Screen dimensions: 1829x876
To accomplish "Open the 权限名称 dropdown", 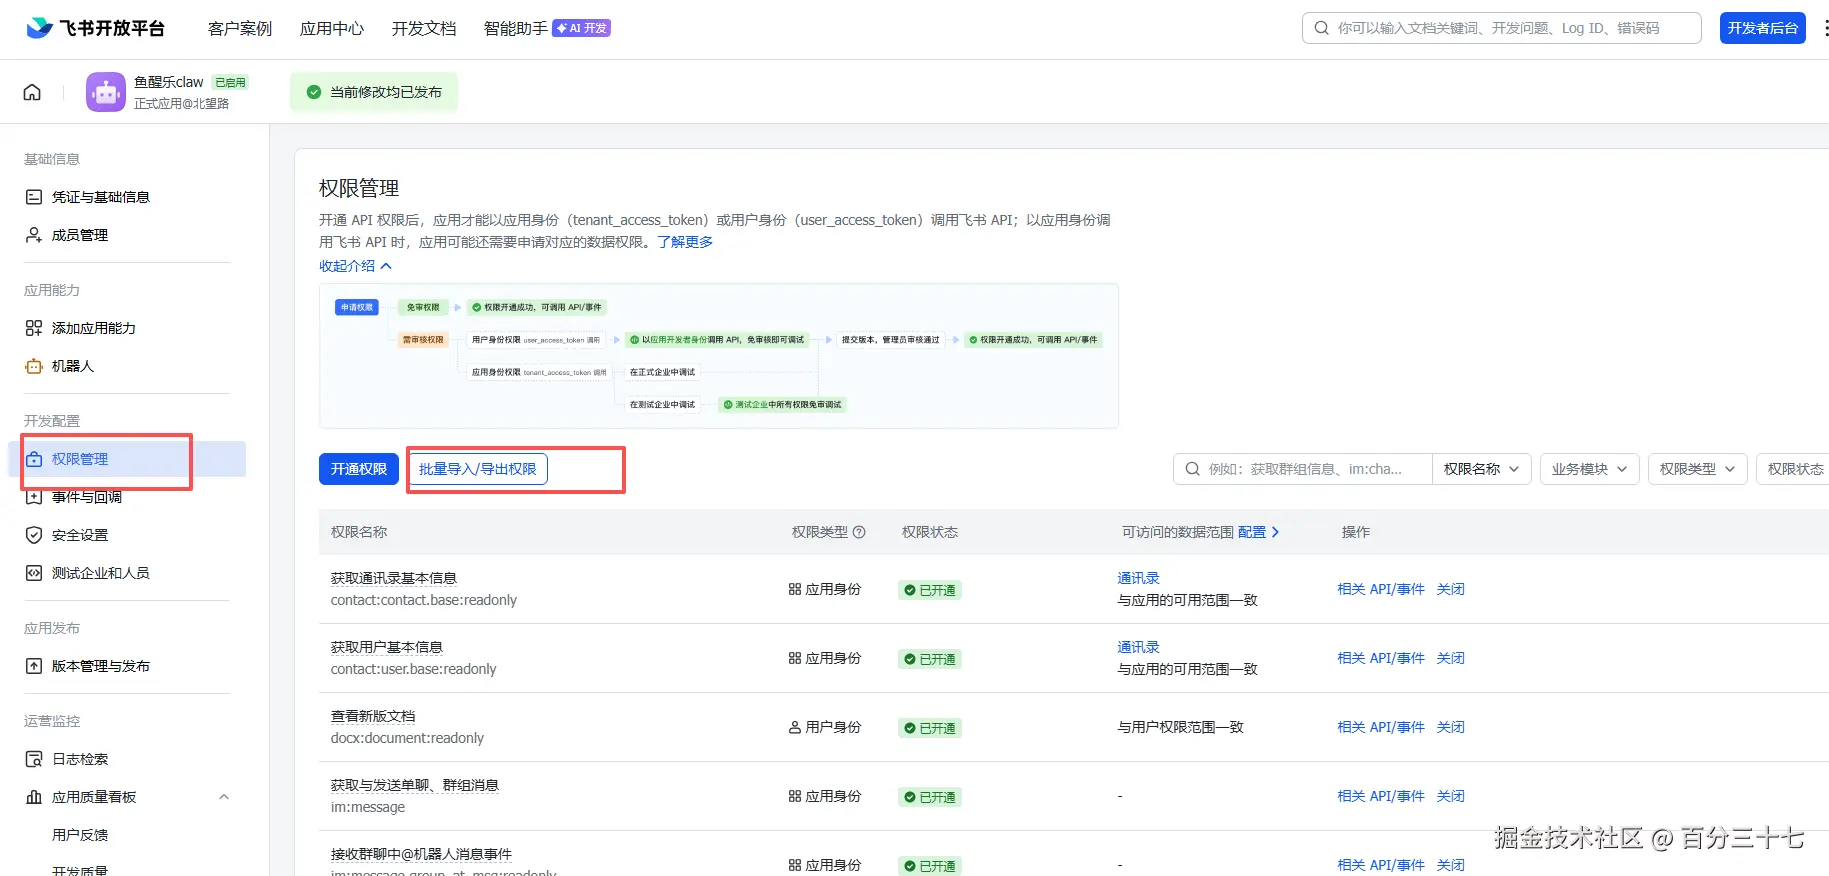I will tap(1481, 469).
